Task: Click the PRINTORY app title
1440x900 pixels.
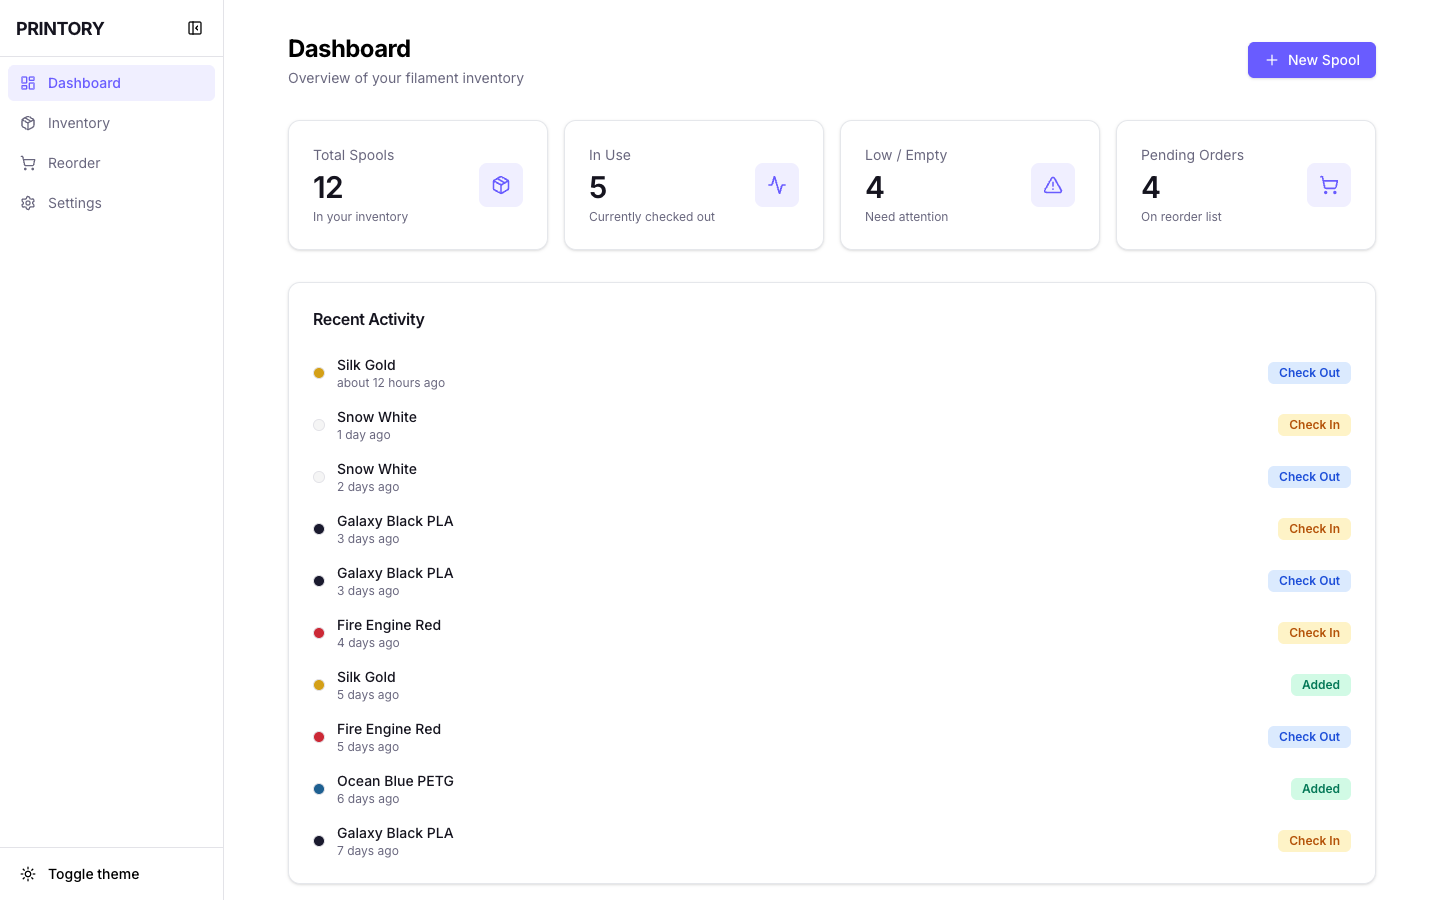Action: click(60, 28)
